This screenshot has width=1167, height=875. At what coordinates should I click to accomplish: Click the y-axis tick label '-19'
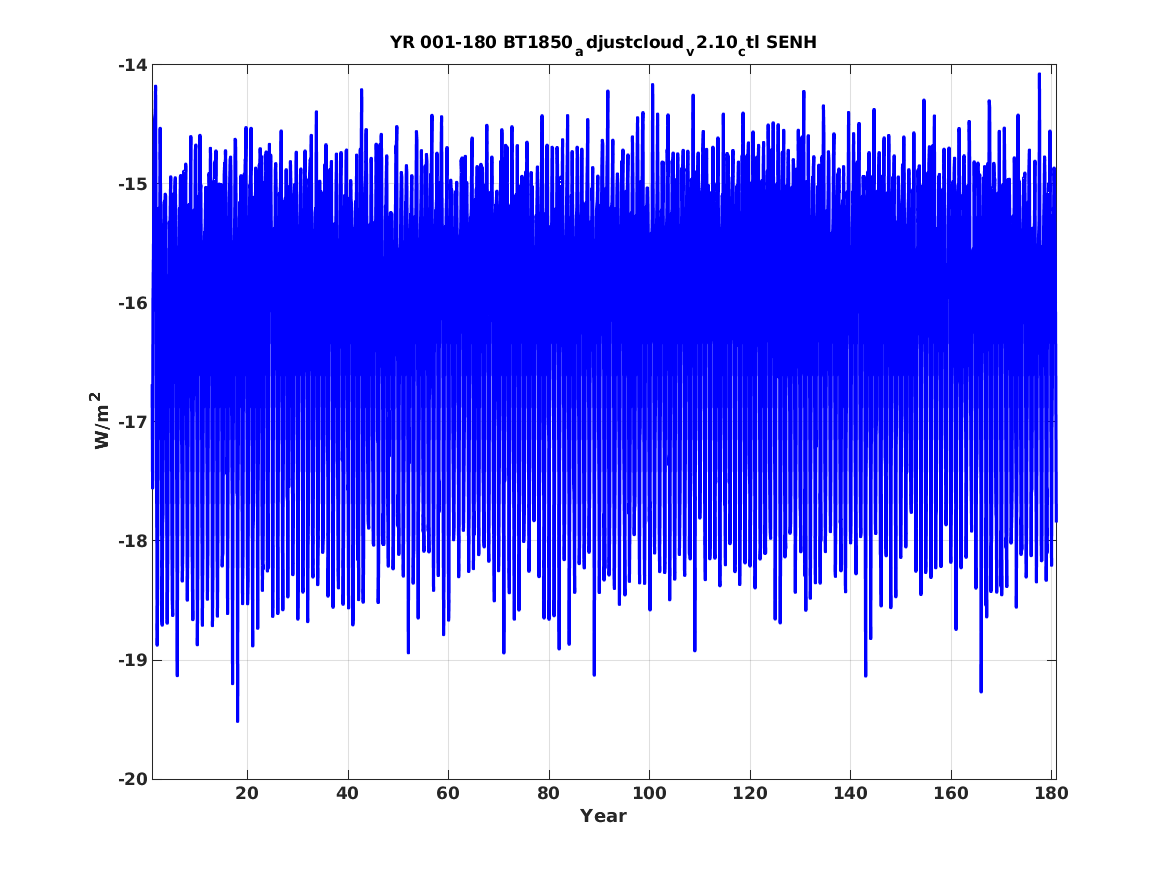(x=132, y=660)
